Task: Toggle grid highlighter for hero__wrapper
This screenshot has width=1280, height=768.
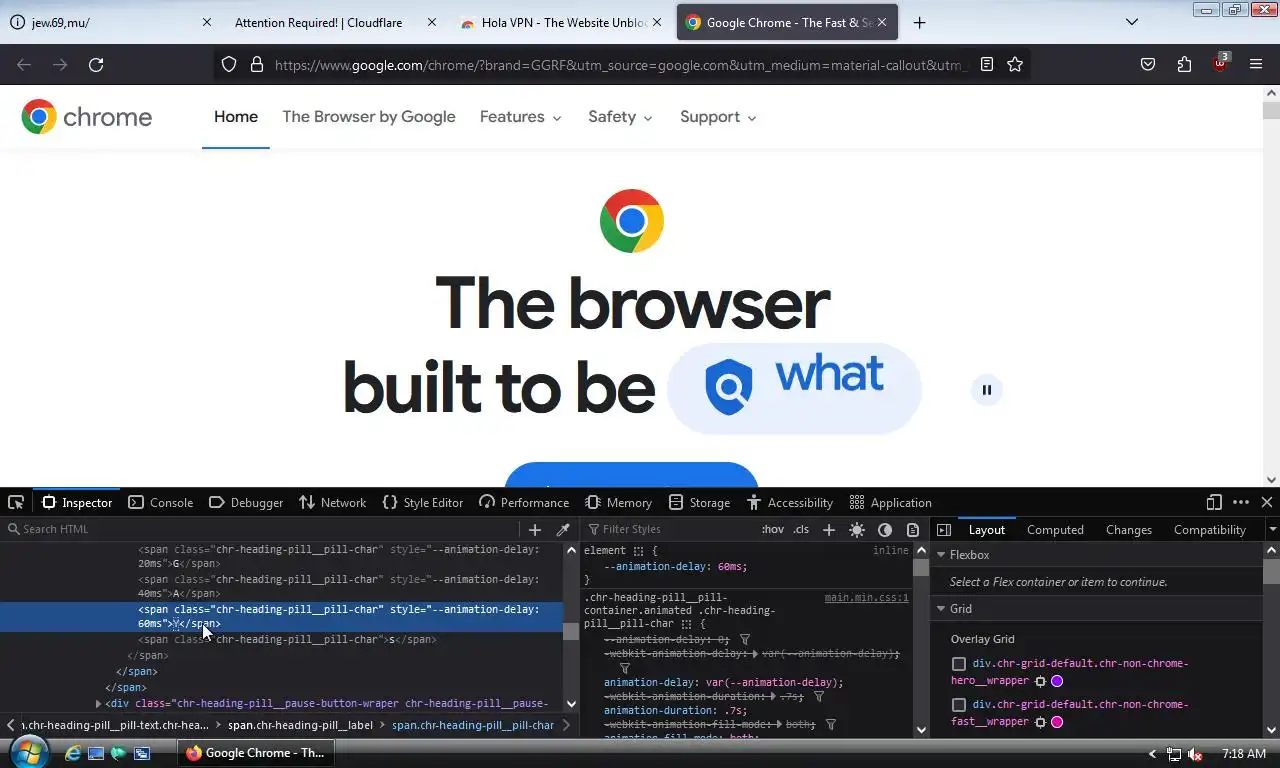Action: 1040,681
